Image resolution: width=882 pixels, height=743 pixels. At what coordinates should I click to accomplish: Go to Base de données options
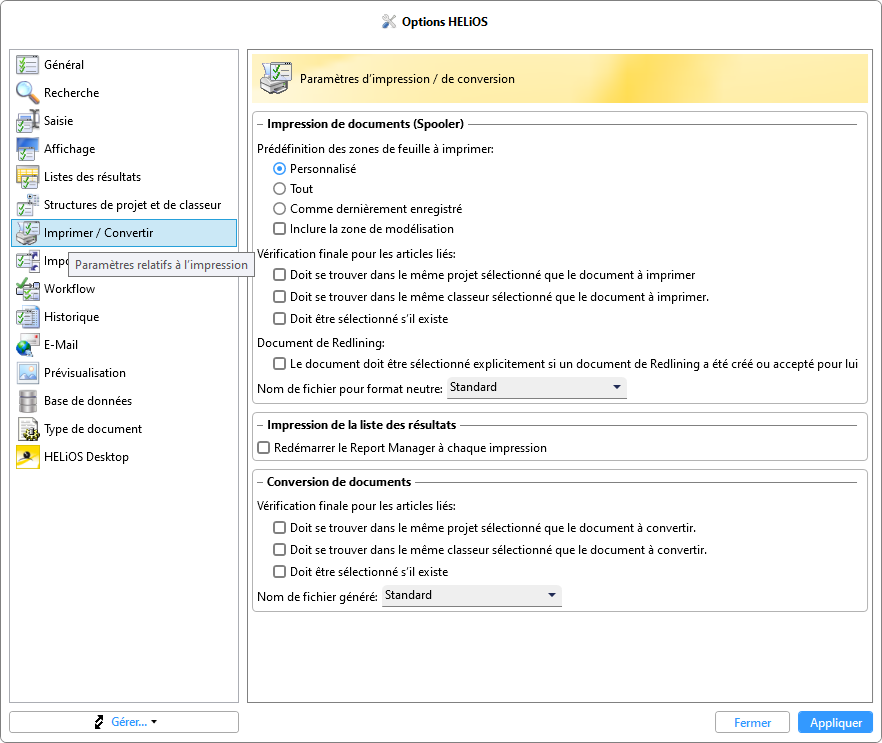[x=124, y=401]
